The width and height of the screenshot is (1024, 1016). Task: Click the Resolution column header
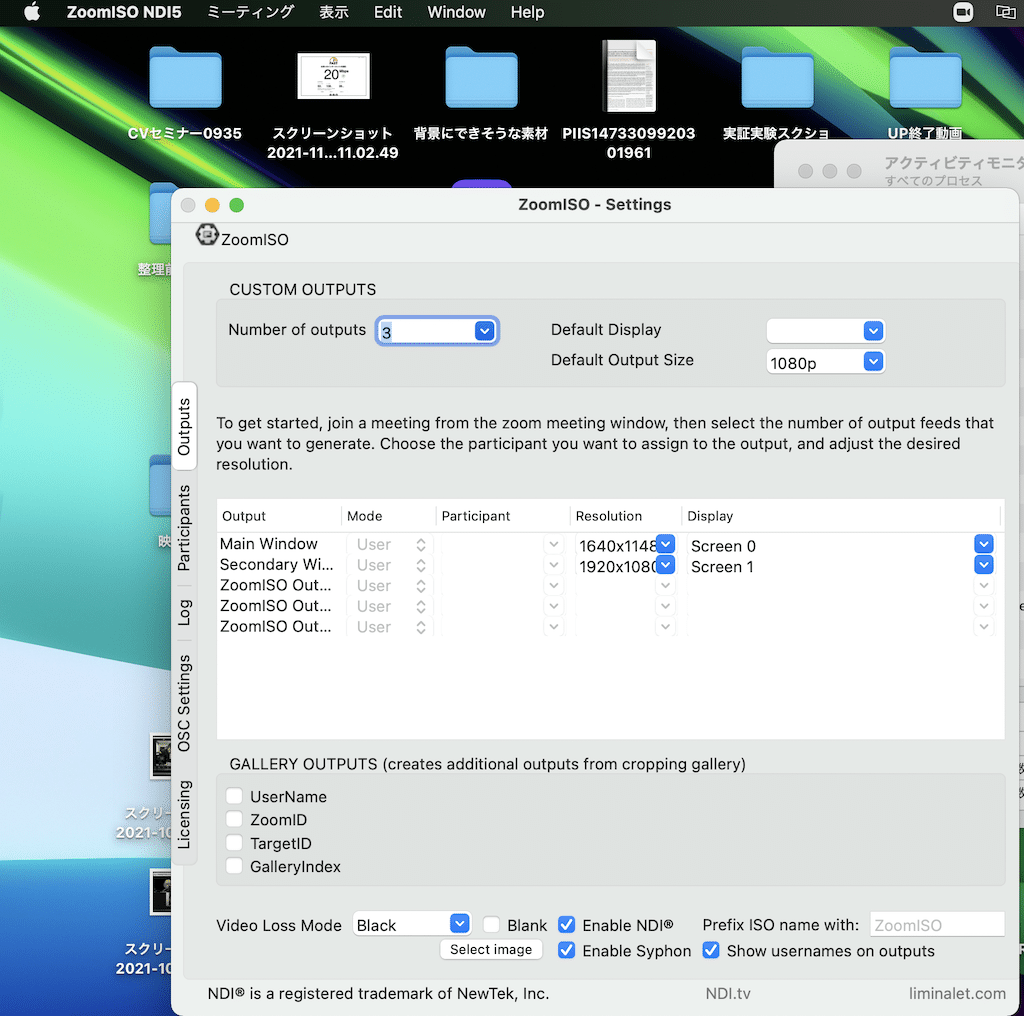point(609,516)
